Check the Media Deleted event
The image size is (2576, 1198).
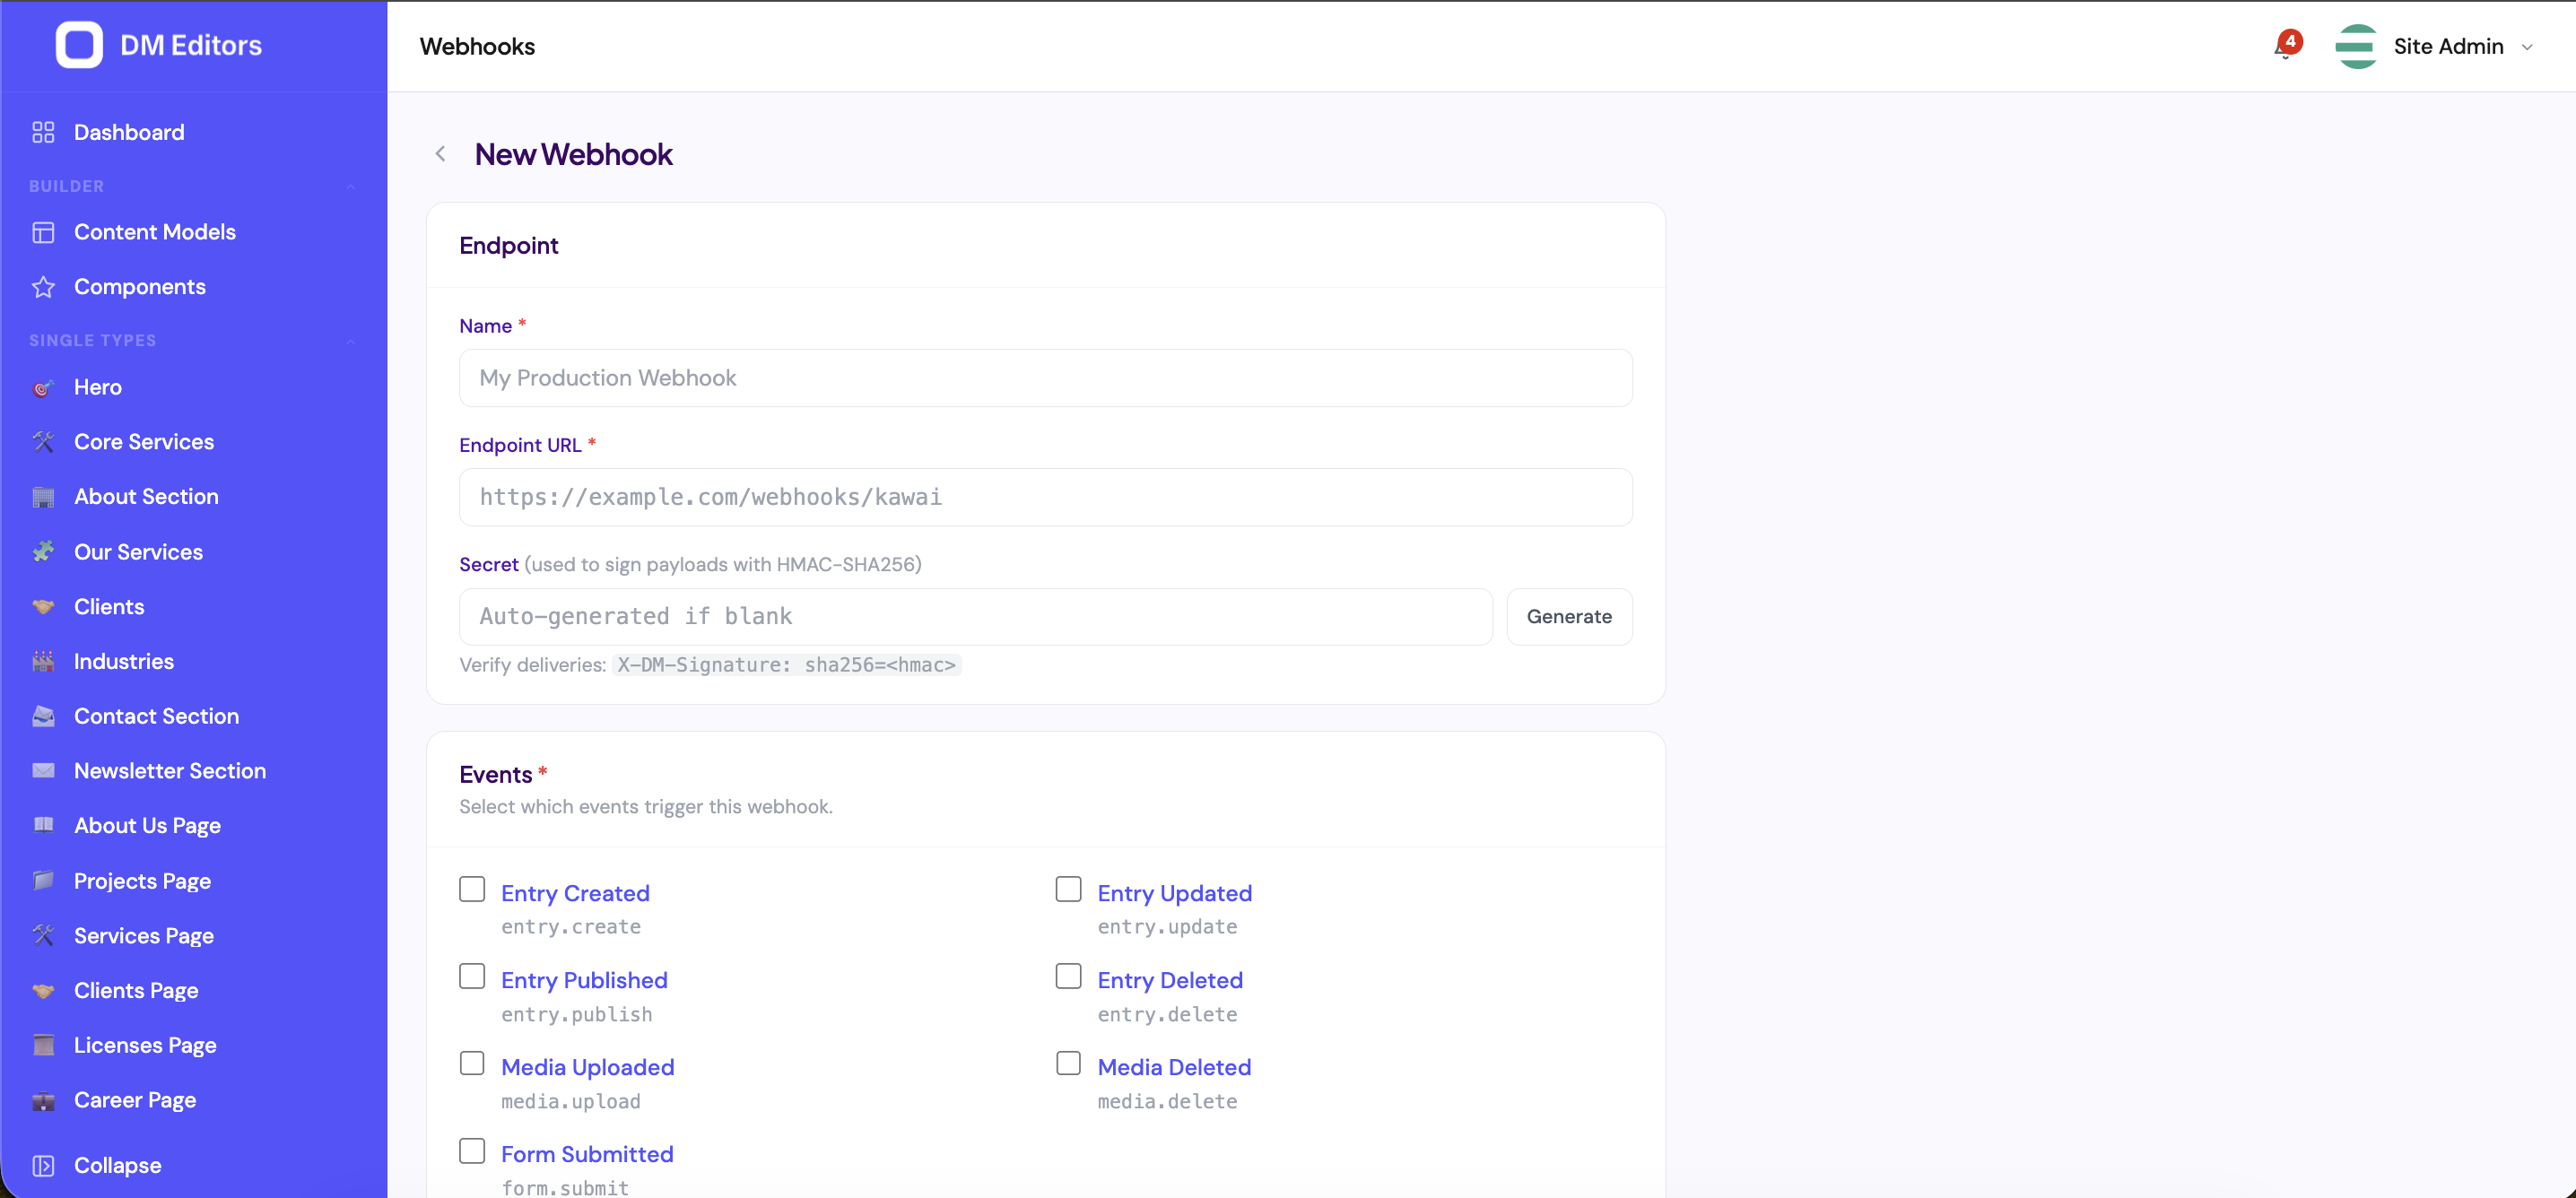(1069, 1063)
